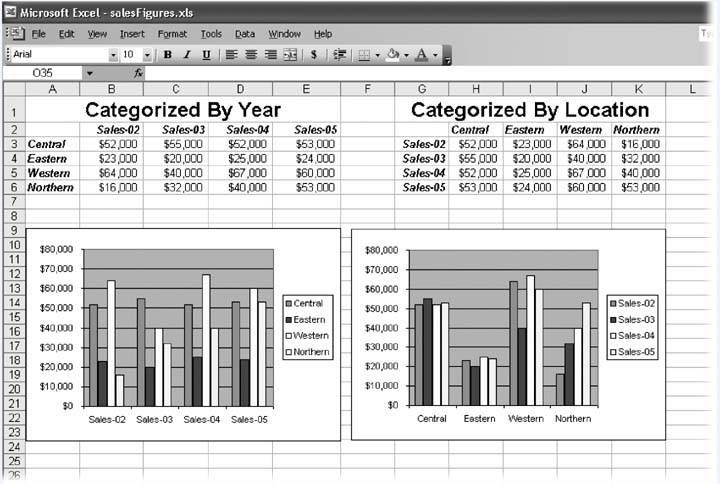Image resolution: width=720 pixels, height=484 pixels.
Task: Click the Insert Function fx icon
Action: tap(138, 73)
